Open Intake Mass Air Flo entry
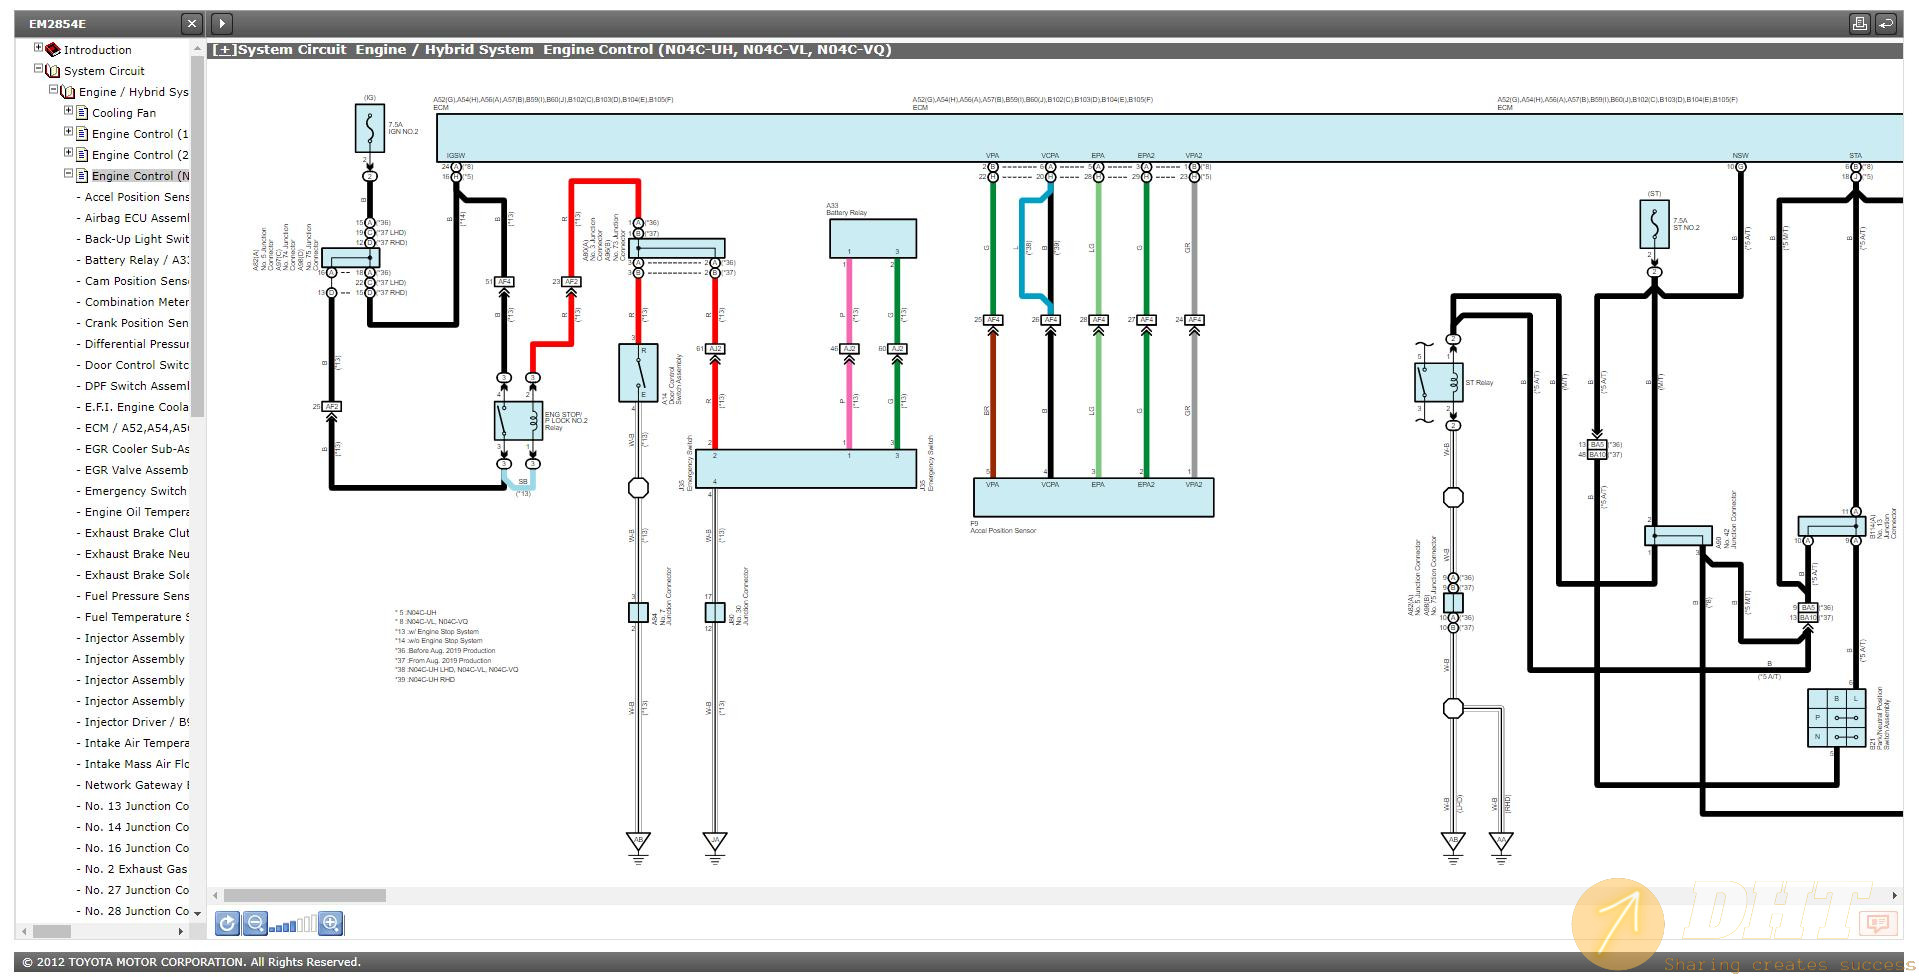 click(137, 764)
